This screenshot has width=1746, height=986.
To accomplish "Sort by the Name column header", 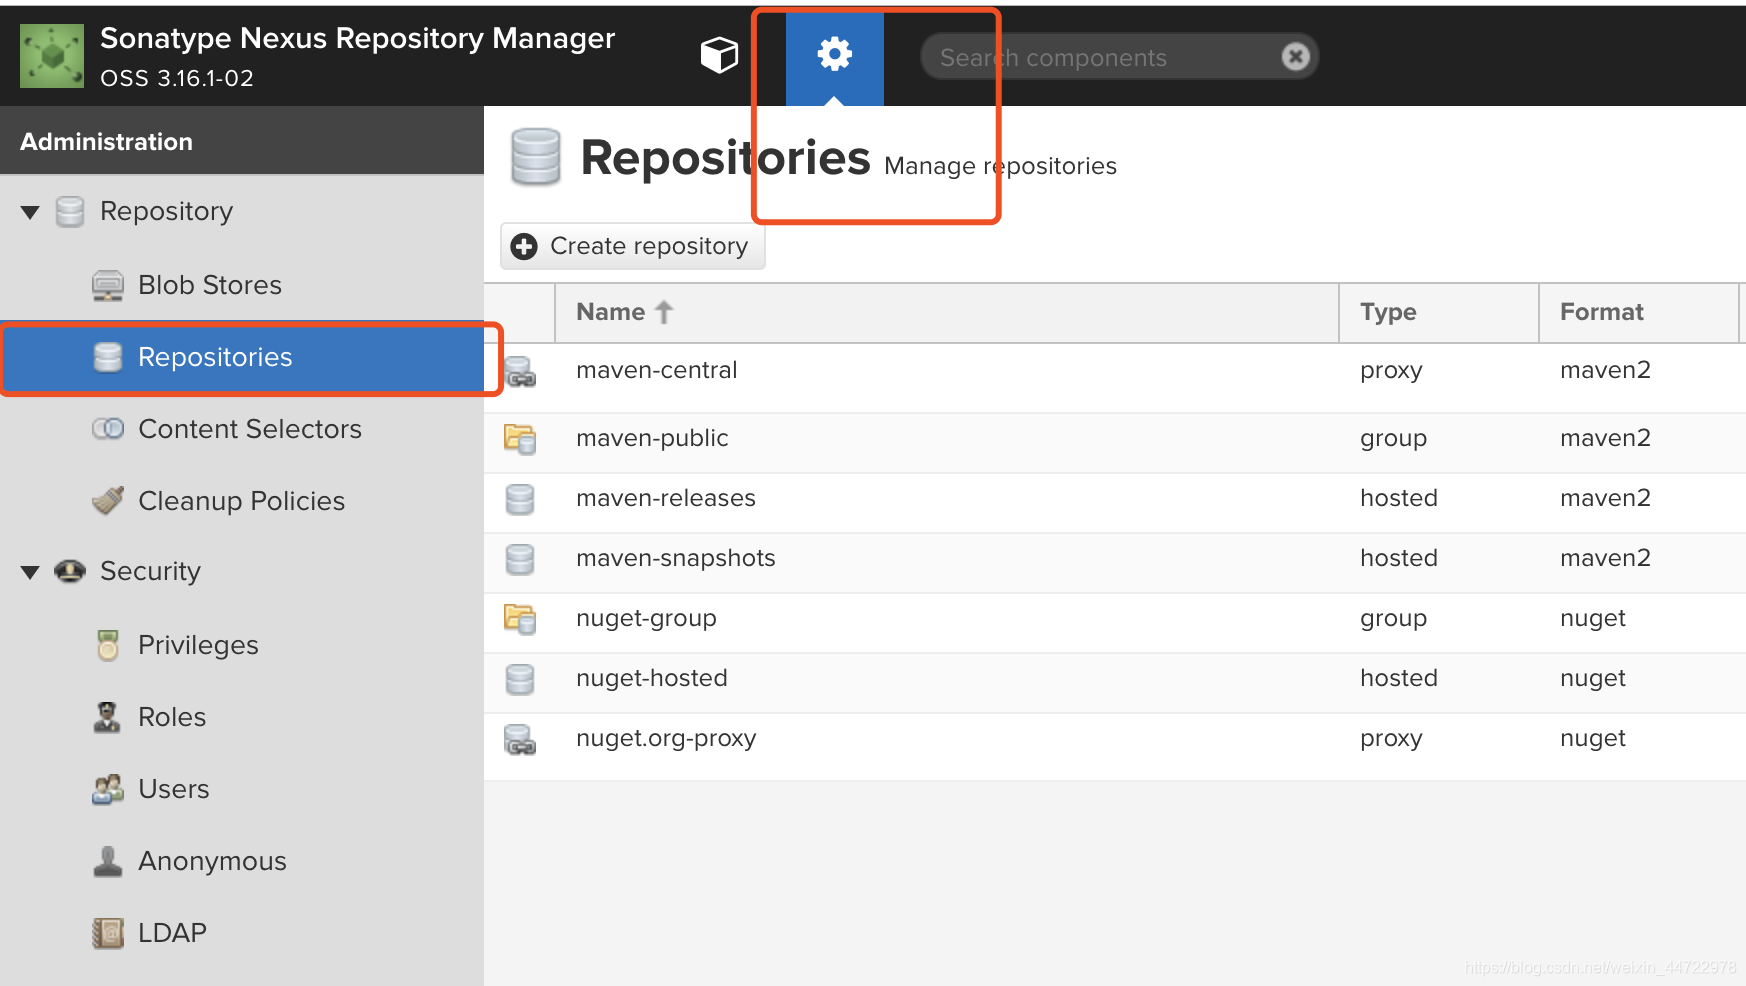I will point(947,313).
